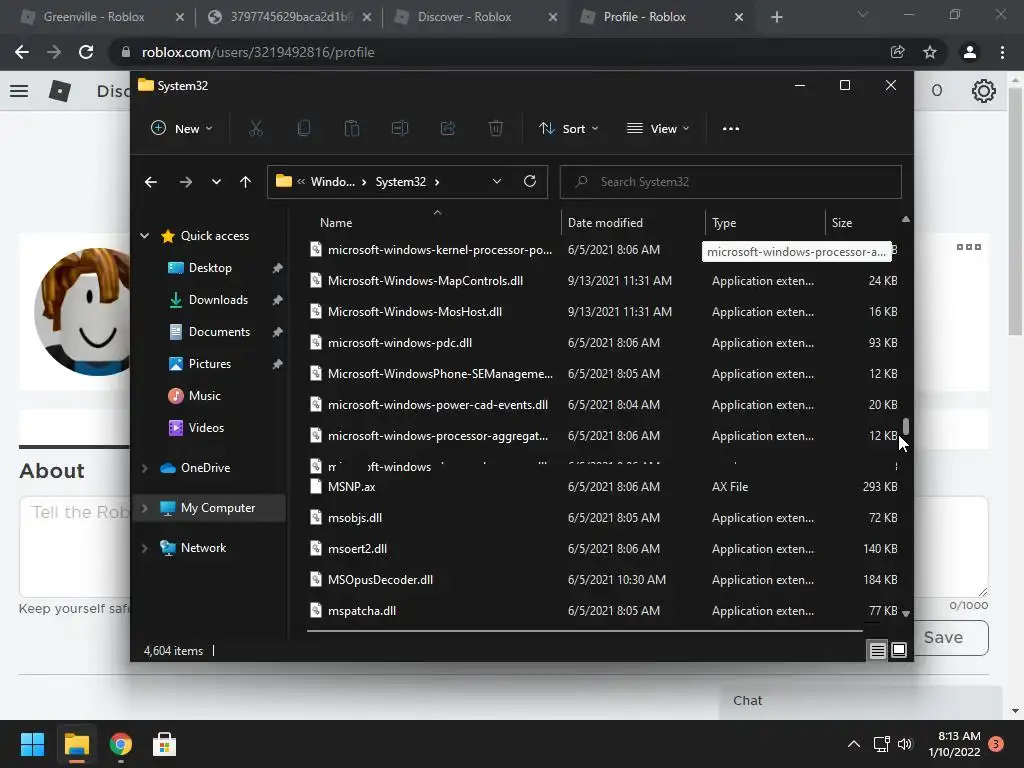Screen dimensions: 1024x768
Task: Click the Paste clipboard icon
Action: coord(351,129)
